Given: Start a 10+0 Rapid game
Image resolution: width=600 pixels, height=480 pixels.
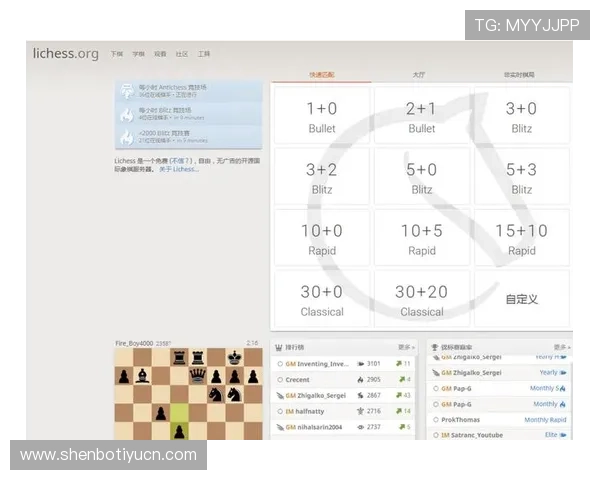Looking at the screenshot, I should 322,238.
